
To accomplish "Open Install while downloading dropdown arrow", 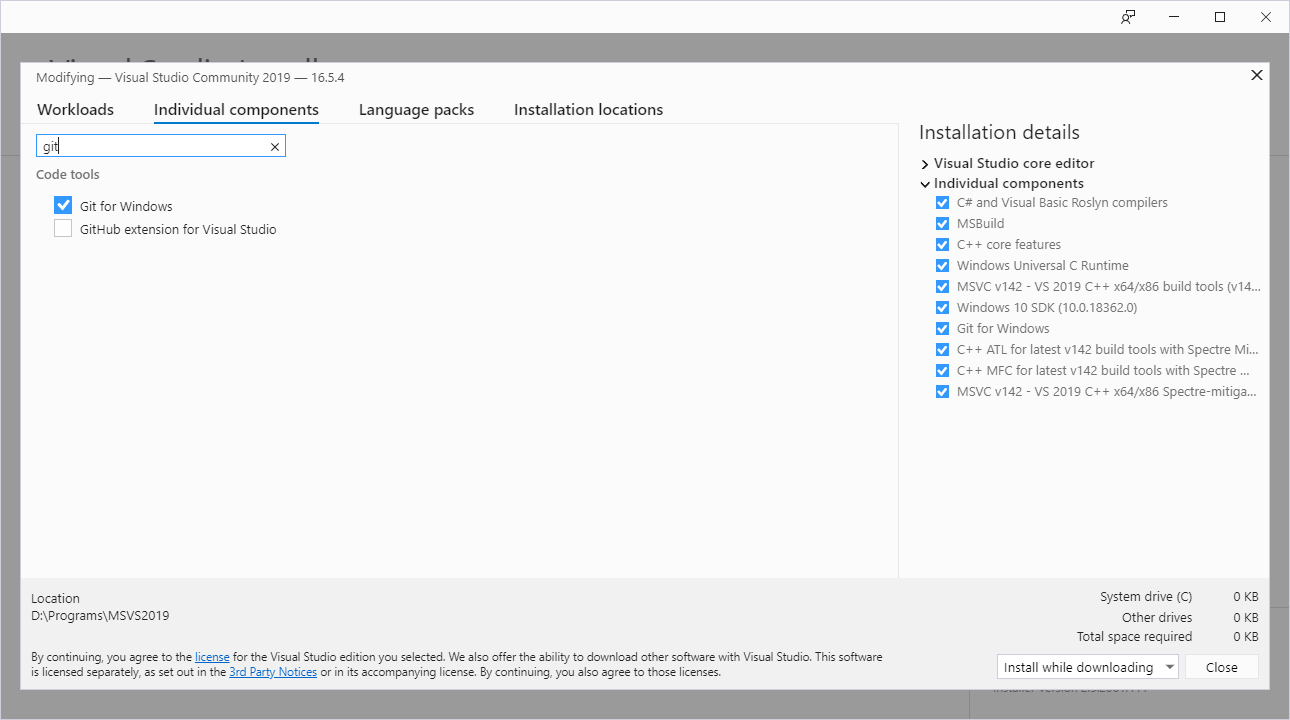I will coord(1169,667).
